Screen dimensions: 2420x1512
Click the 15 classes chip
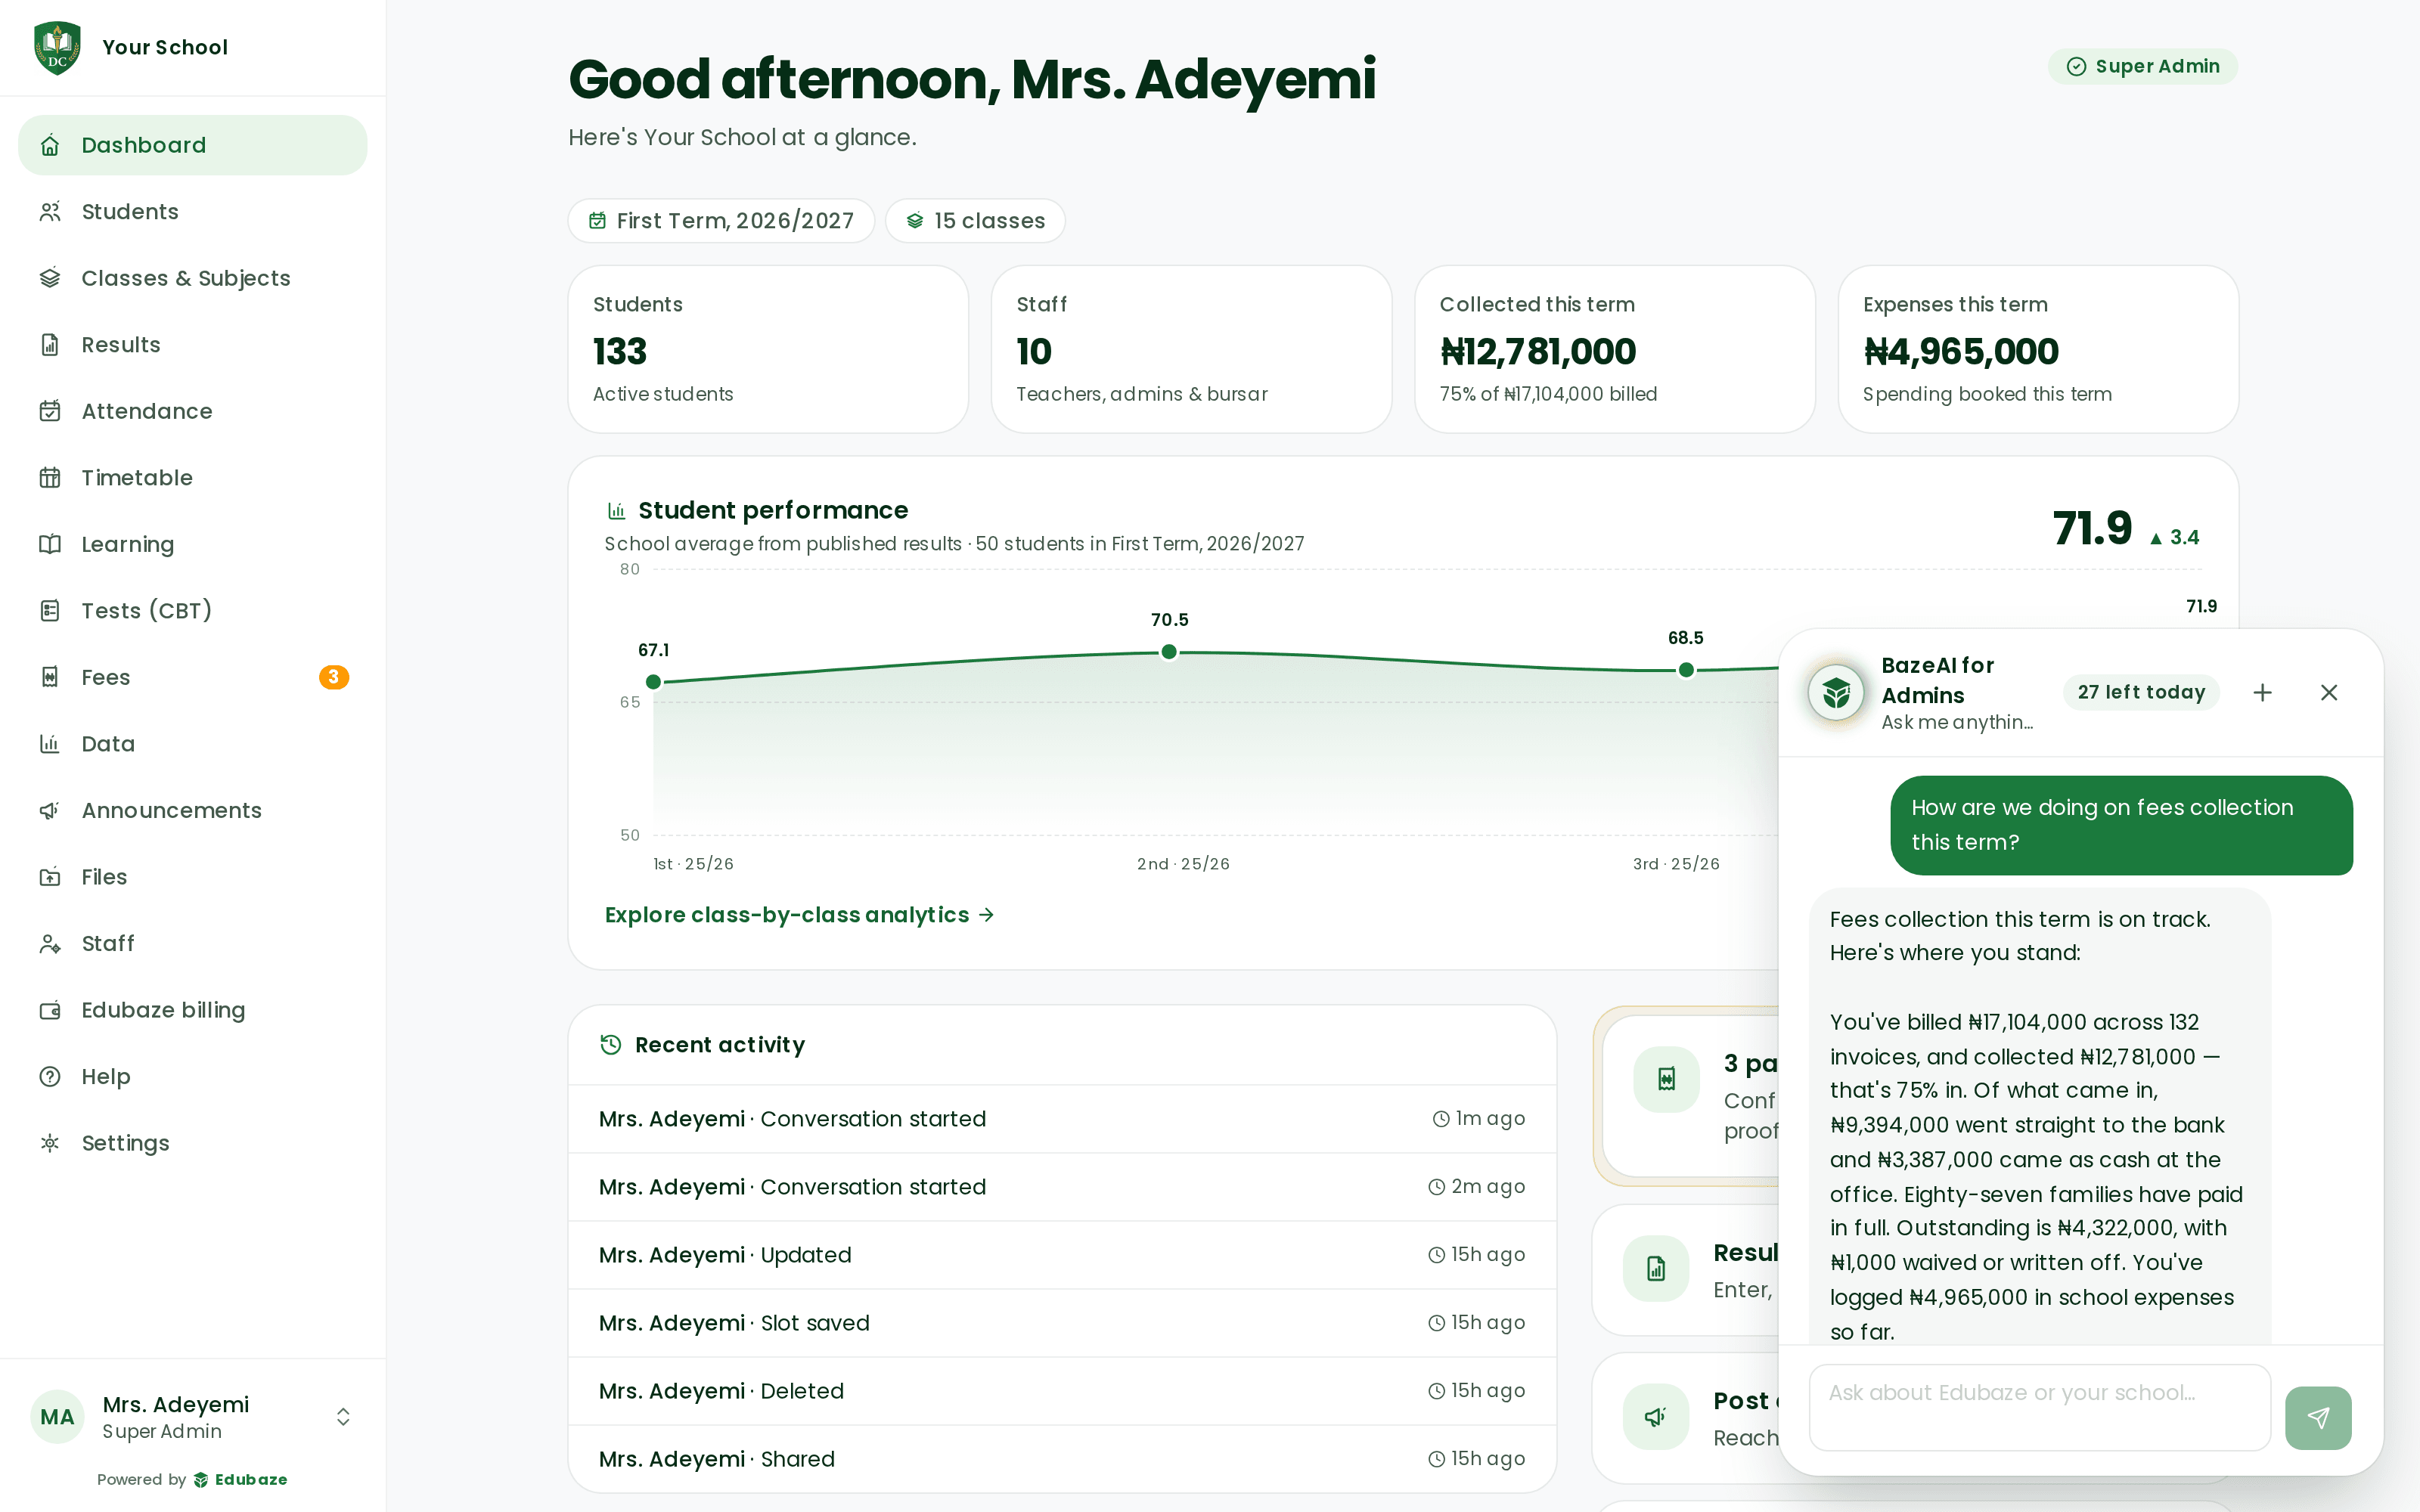(x=975, y=220)
